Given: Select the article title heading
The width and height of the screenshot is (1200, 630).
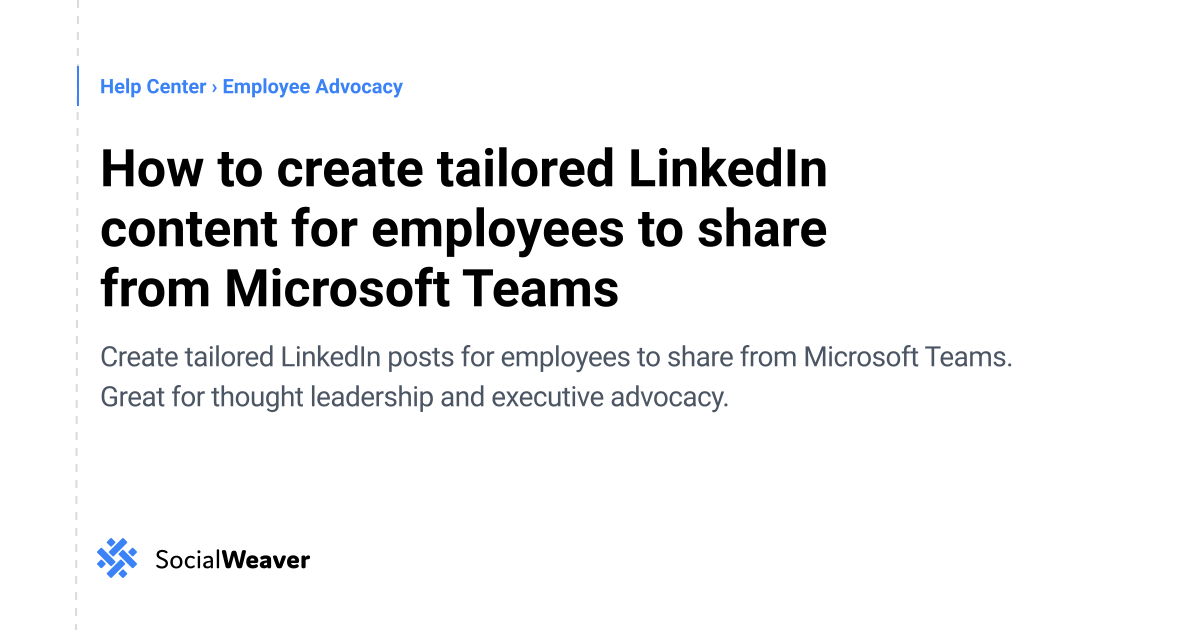Looking at the screenshot, I should 464,229.
